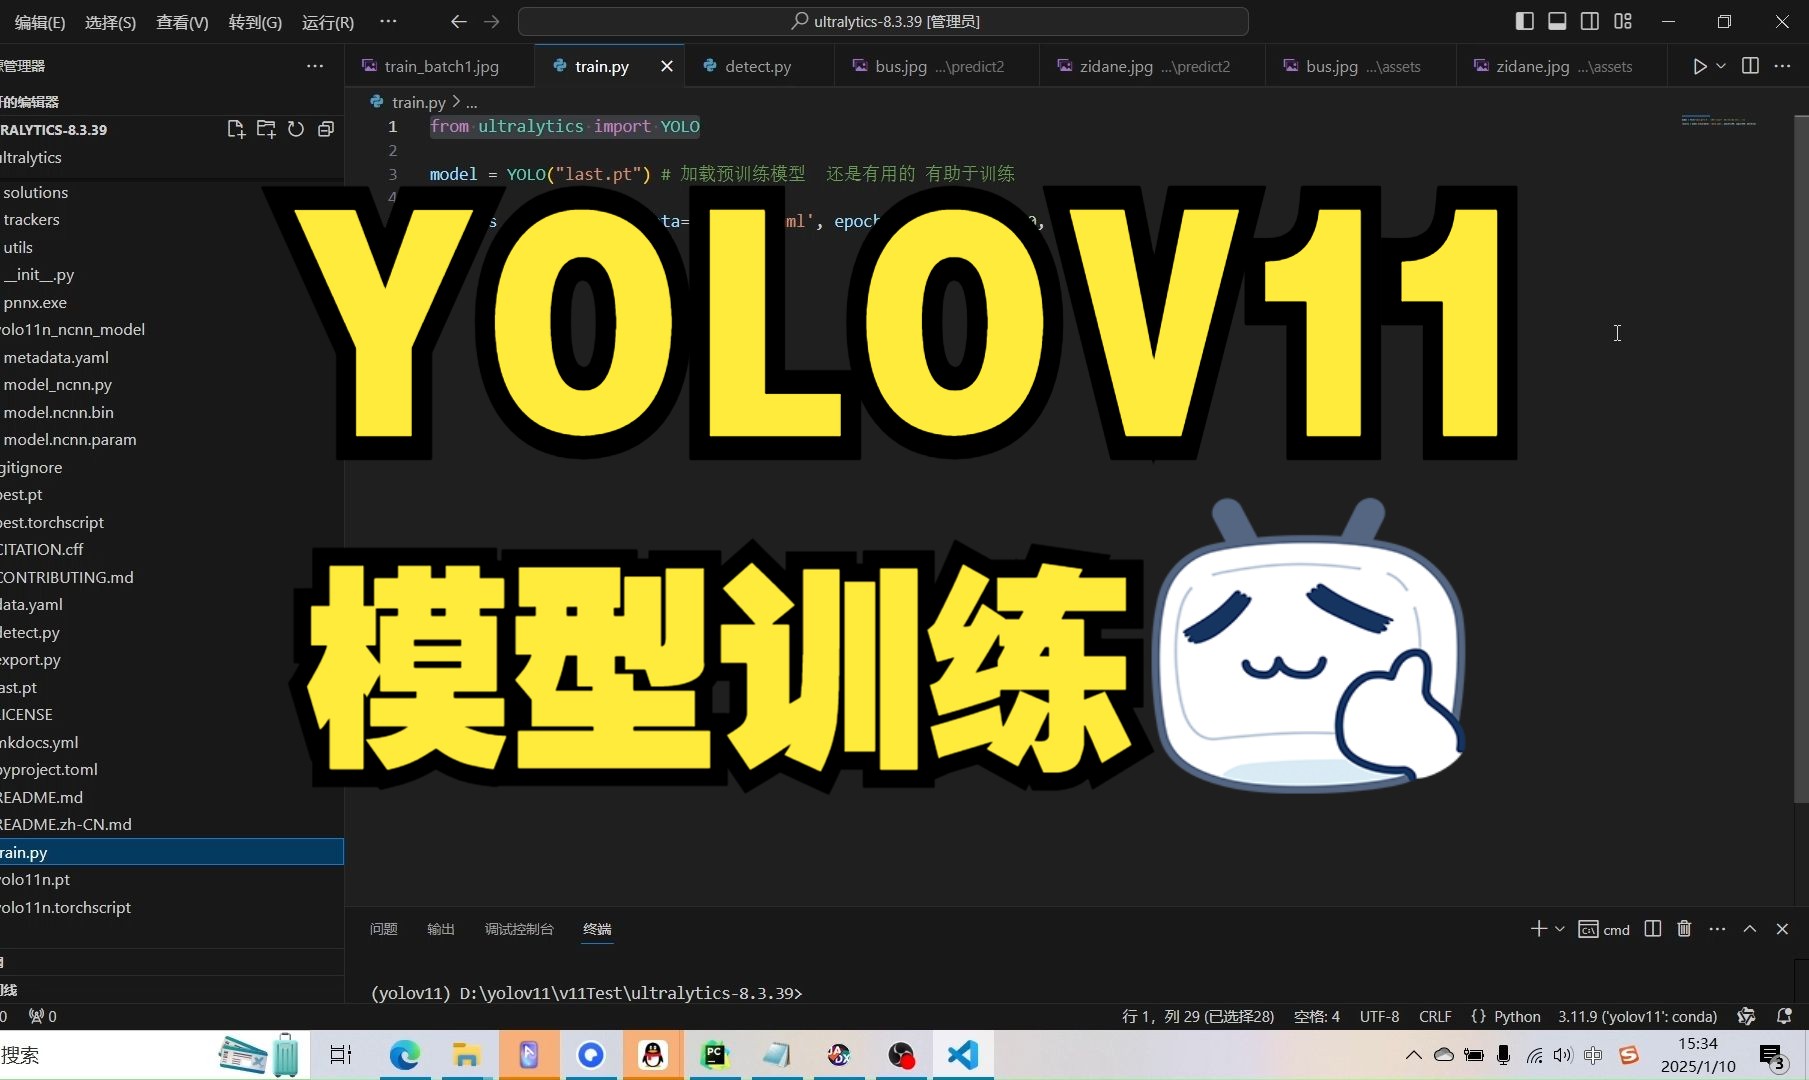Viewport: 1809px width, 1080px height.
Task: Switch to detect.py tab
Action: 758,66
